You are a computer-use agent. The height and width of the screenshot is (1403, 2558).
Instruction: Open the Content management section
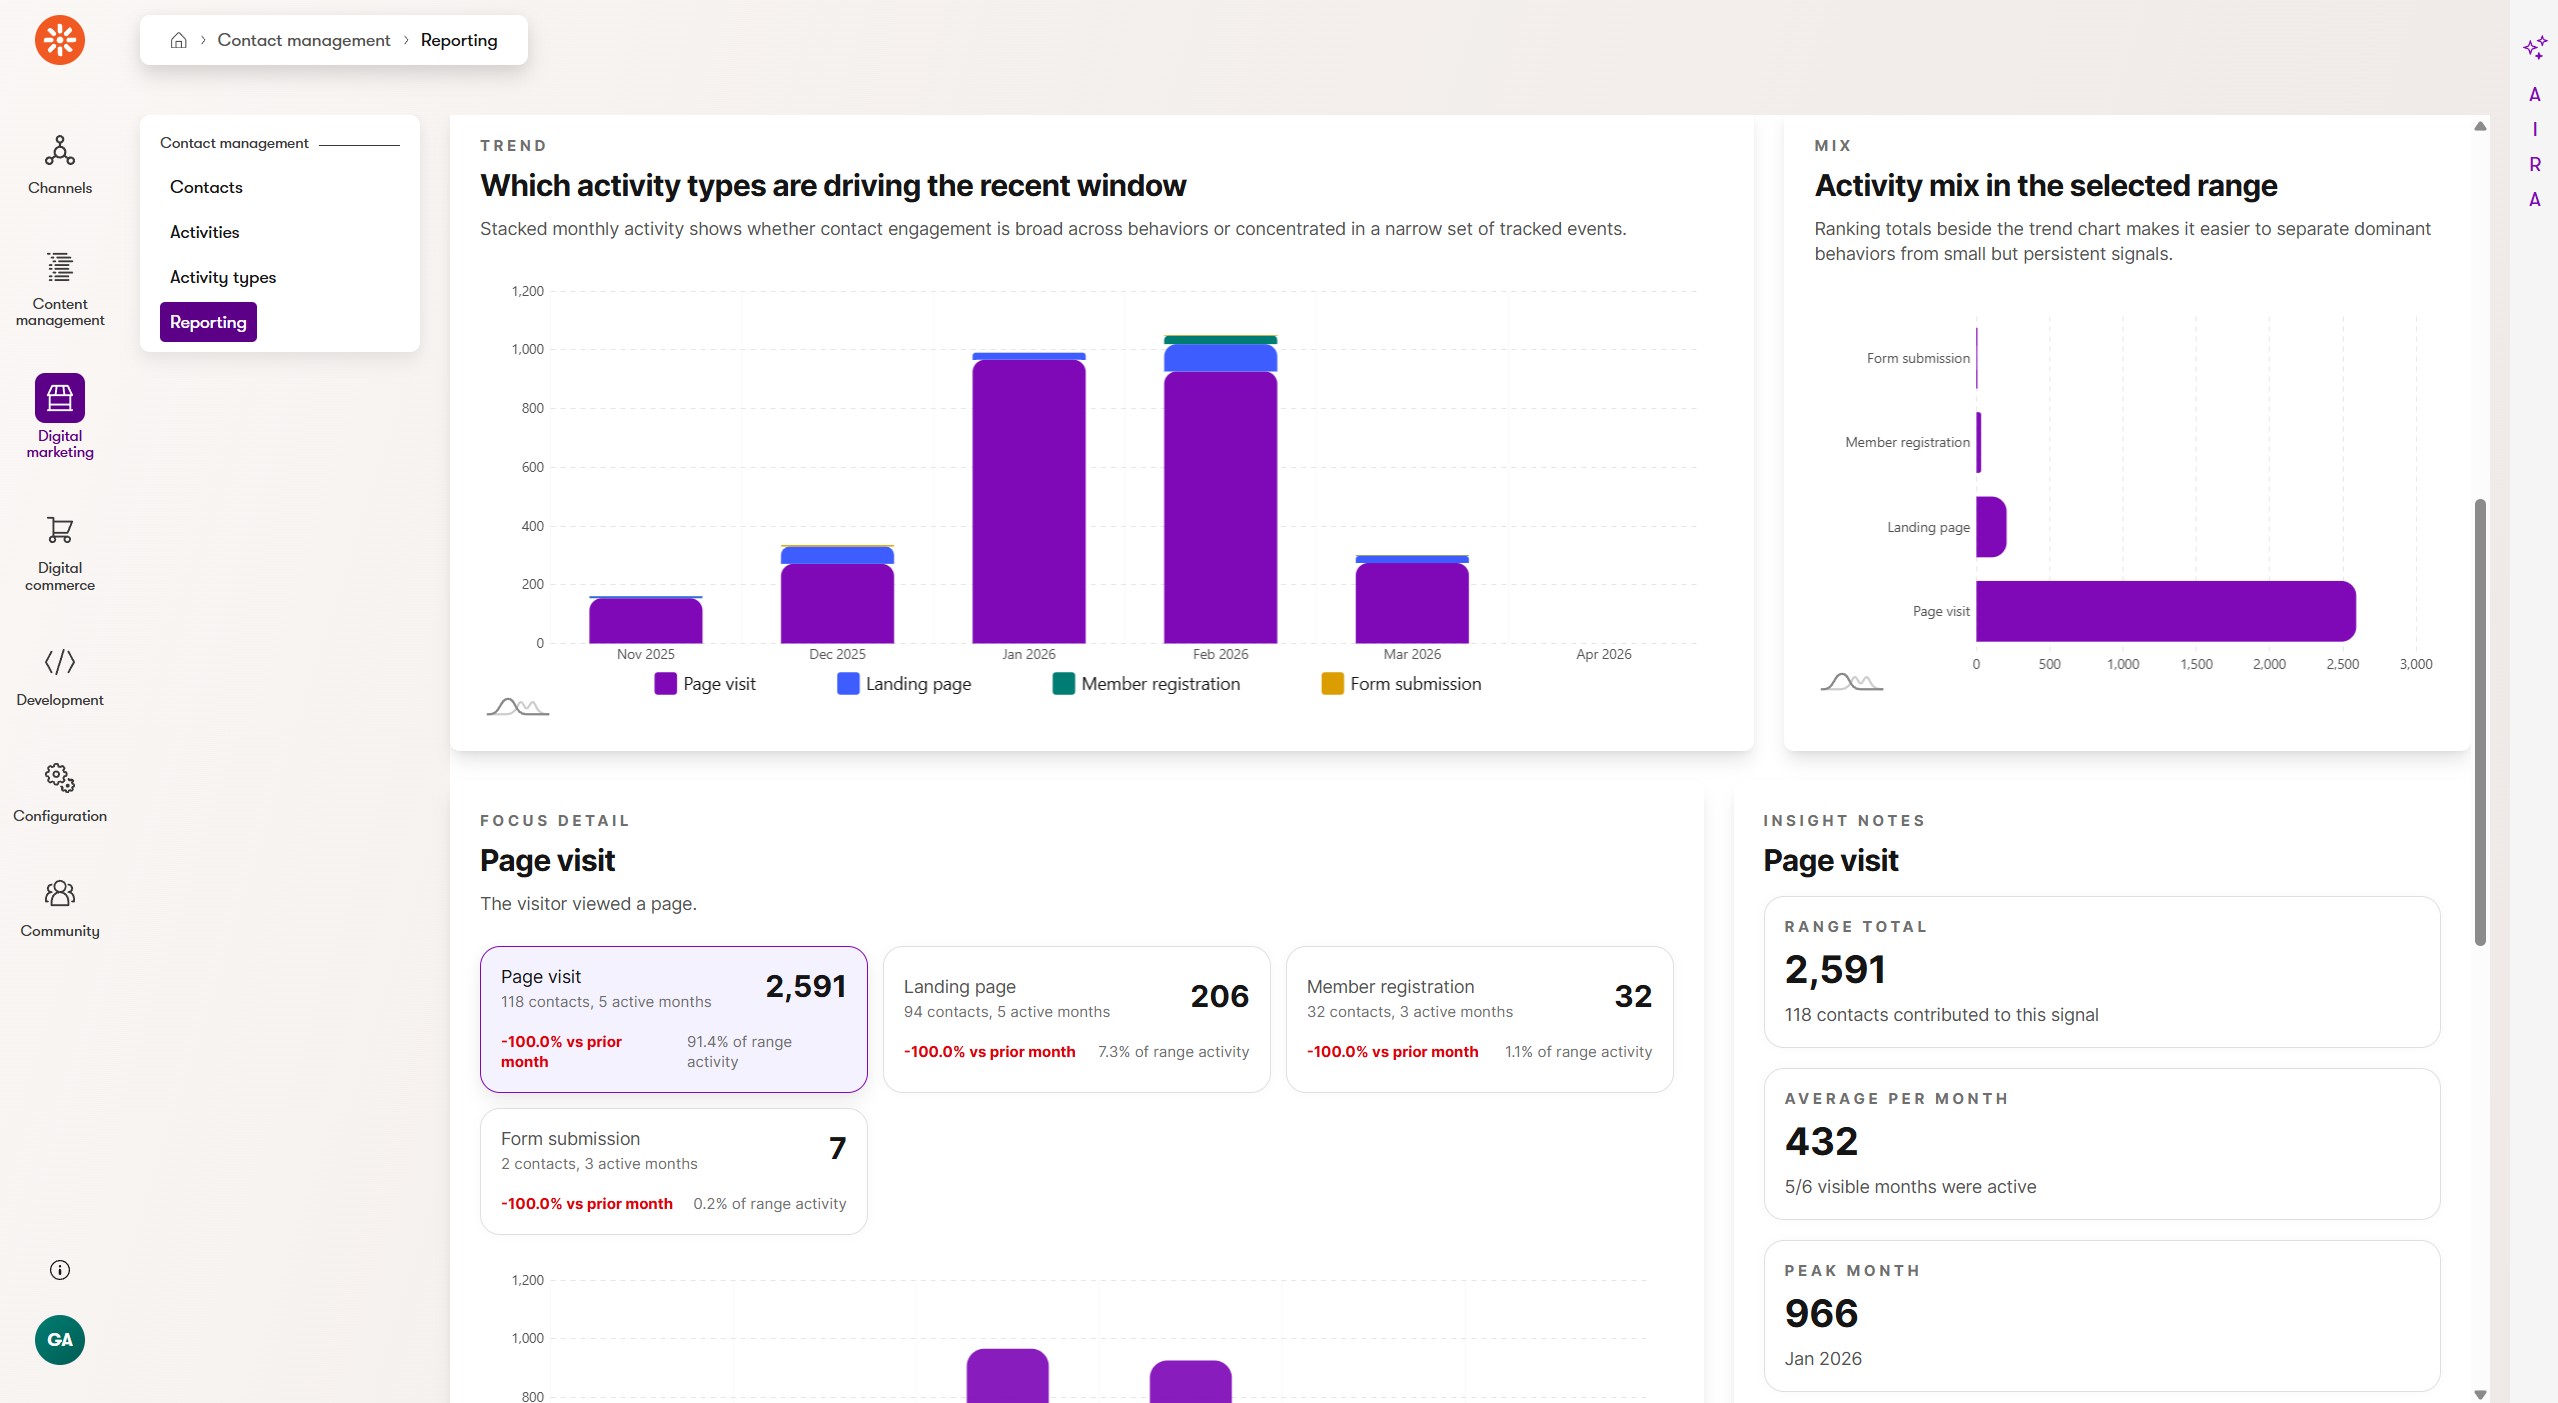tap(60, 268)
